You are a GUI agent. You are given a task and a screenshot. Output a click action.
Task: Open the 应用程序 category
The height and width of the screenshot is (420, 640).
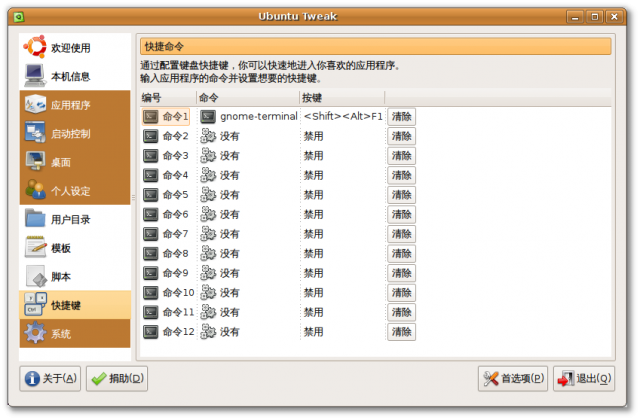(x=75, y=104)
